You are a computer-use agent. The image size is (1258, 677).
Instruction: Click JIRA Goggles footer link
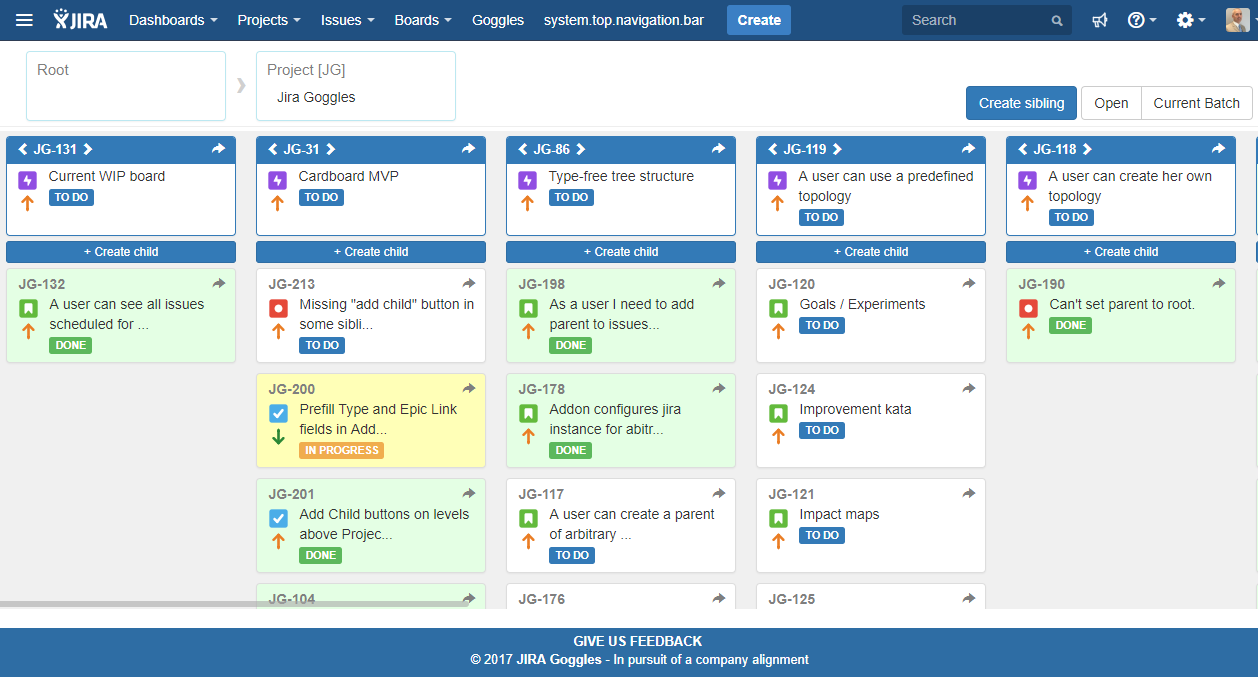click(x=559, y=660)
